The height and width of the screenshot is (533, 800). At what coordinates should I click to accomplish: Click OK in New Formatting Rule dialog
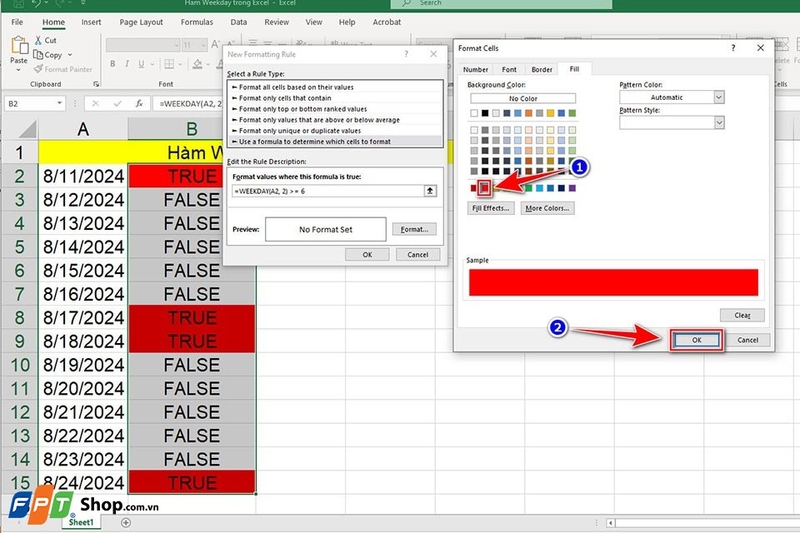(x=367, y=255)
